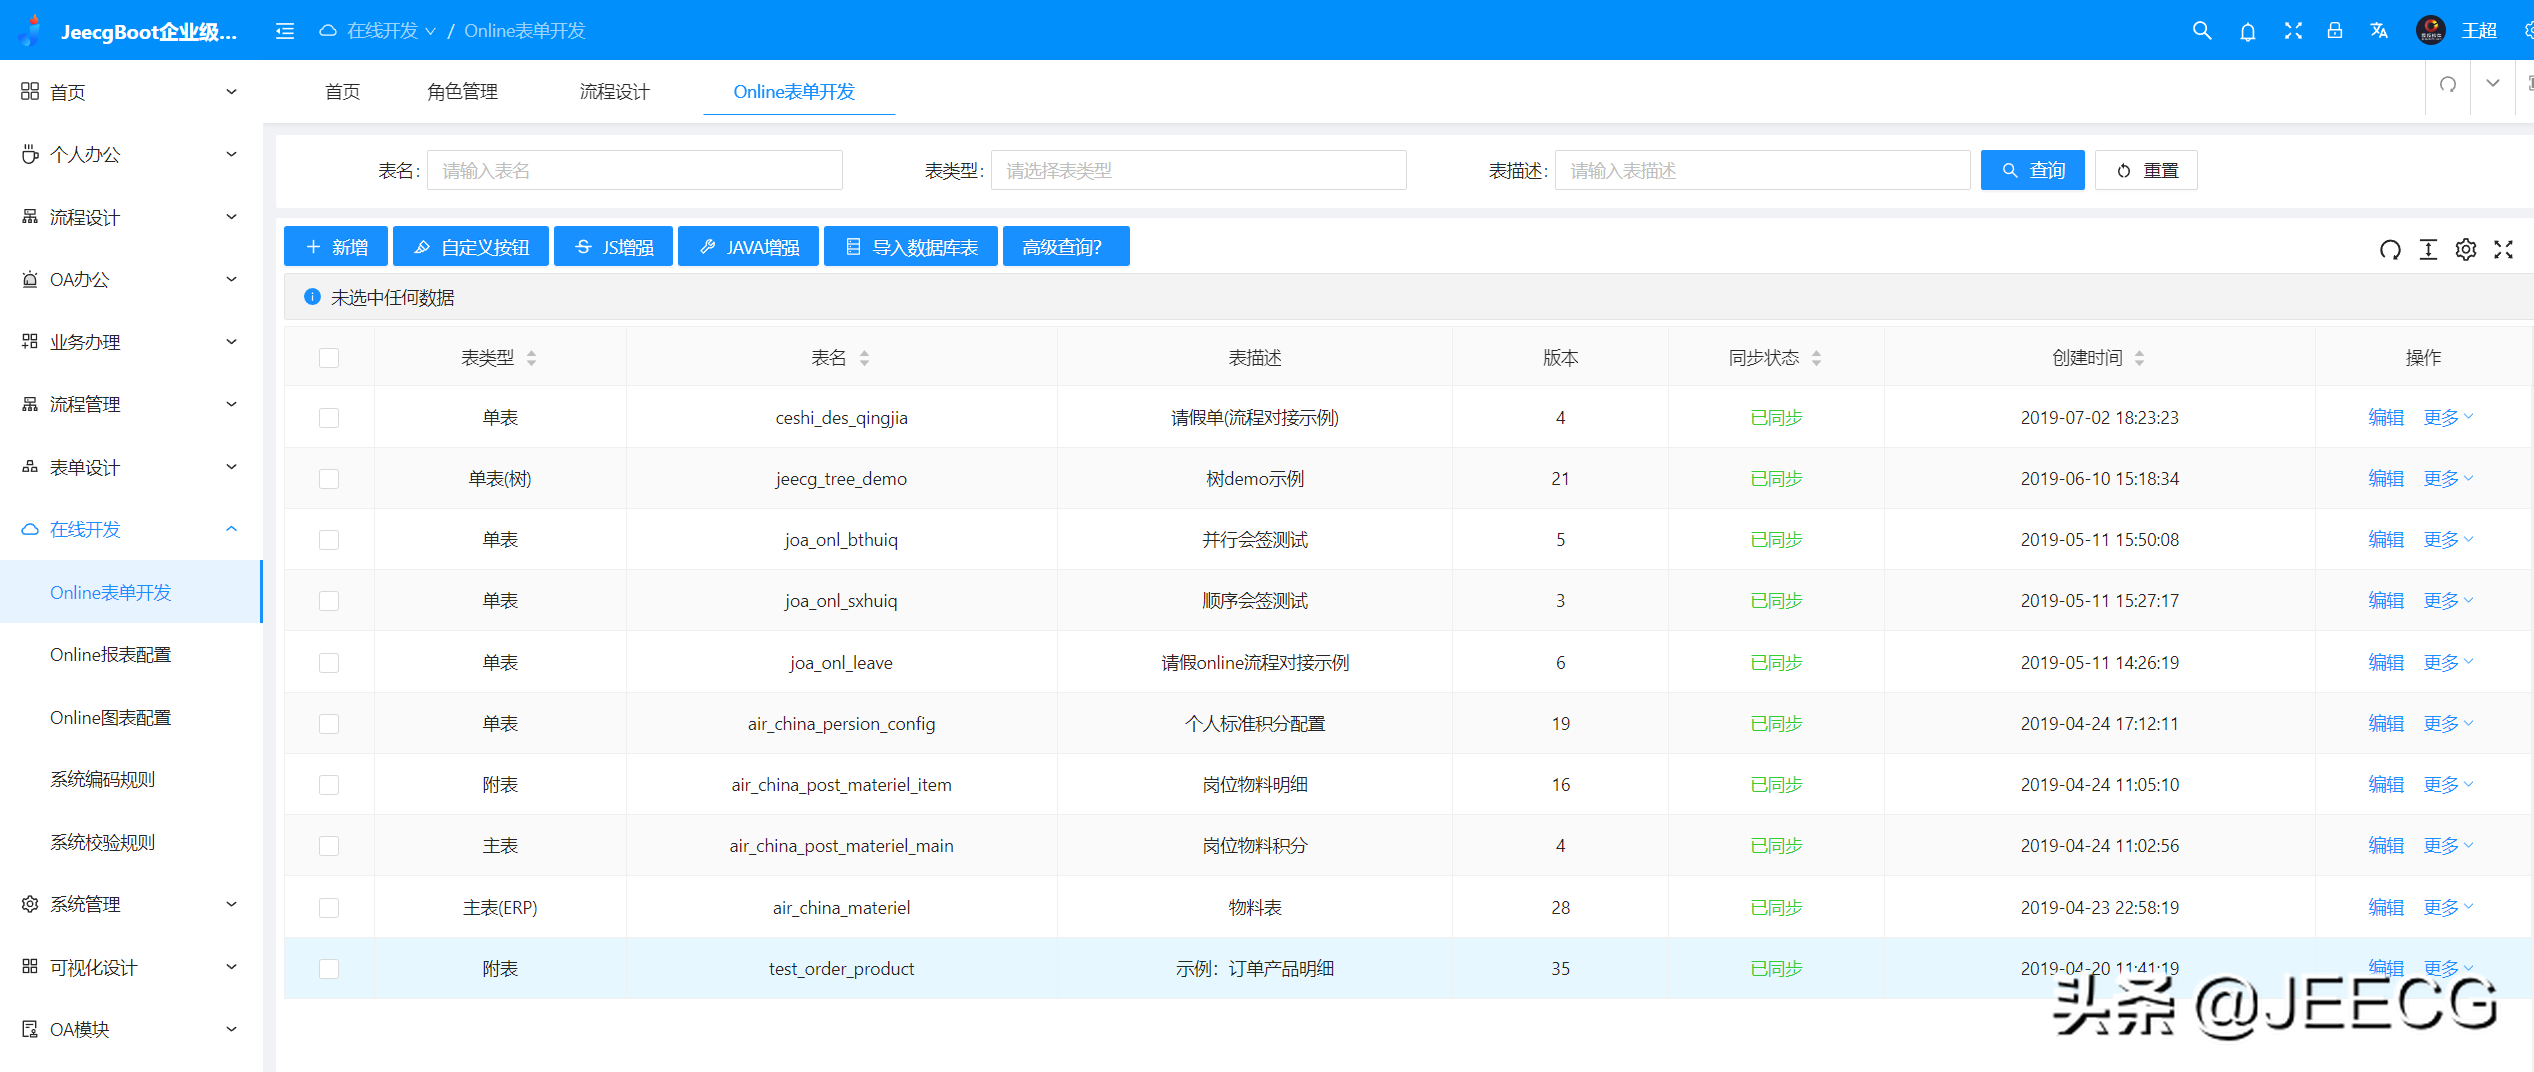Click 编辑 on the joa_onl_leave row

(2386, 662)
